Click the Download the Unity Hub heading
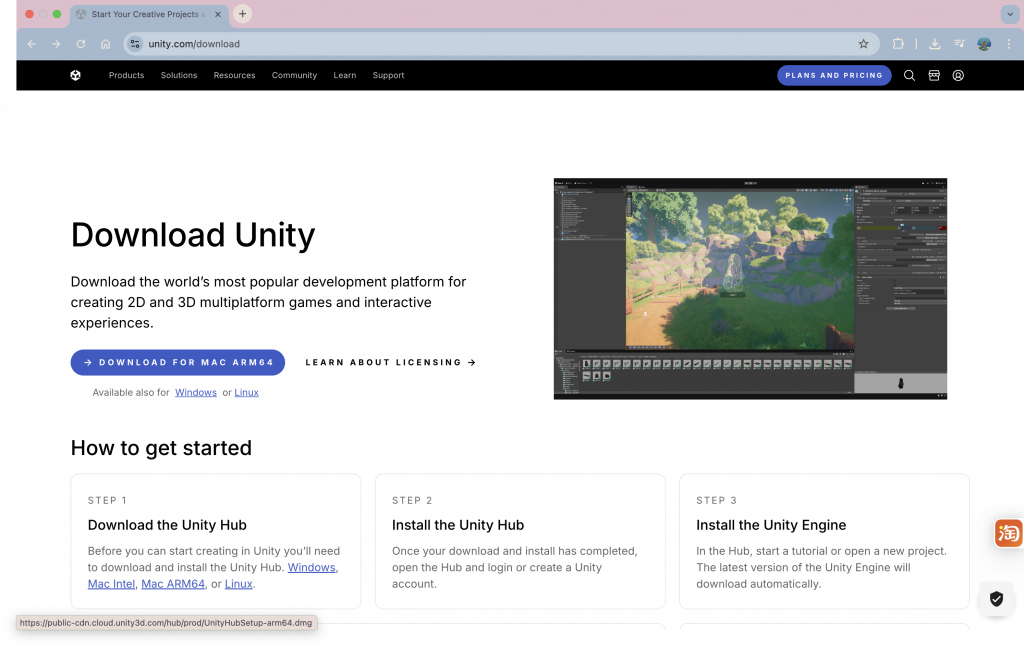Image resolution: width=1024 pixels, height=649 pixels. point(167,525)
